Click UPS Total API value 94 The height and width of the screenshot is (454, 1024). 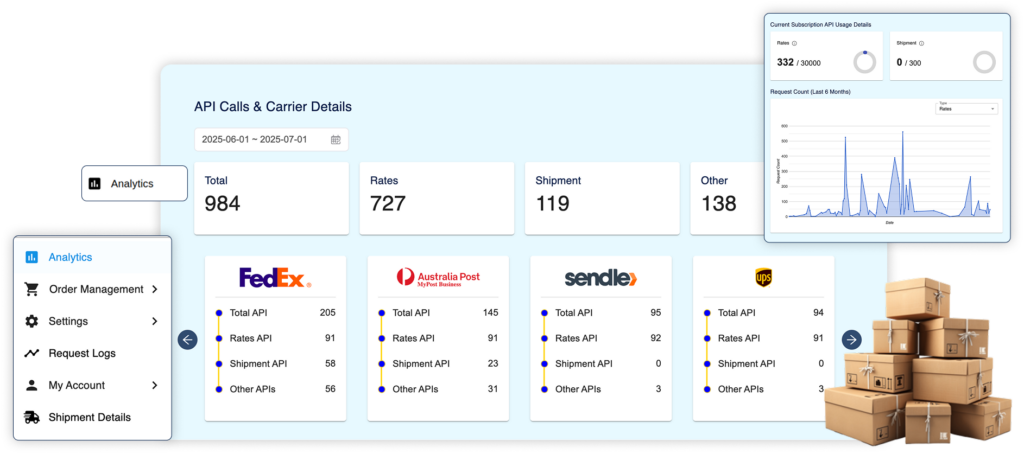coord(818,313)
